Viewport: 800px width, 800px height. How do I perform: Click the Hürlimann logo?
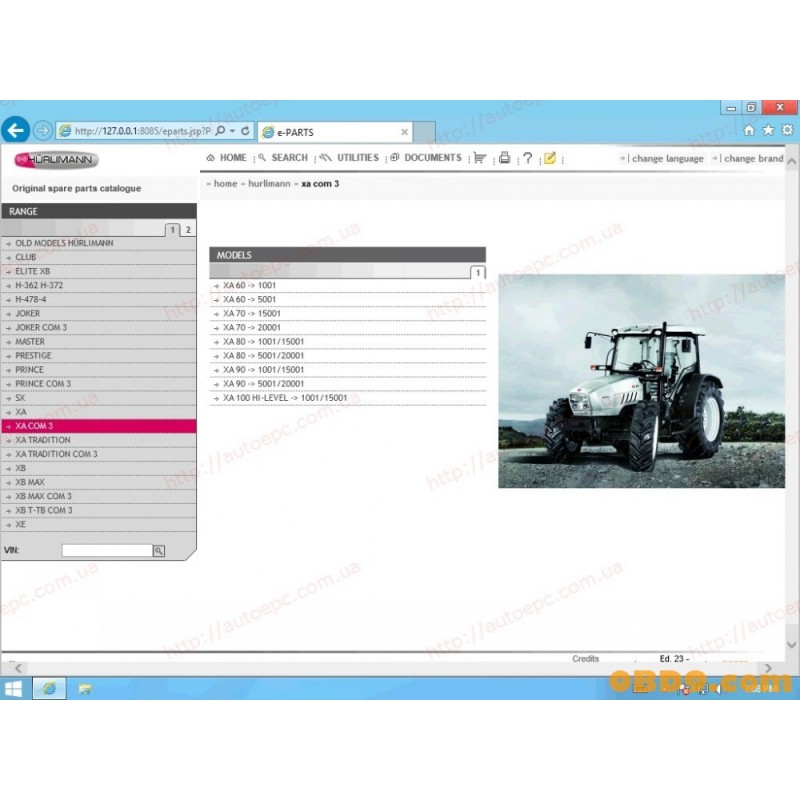click(x=56, y=160)
